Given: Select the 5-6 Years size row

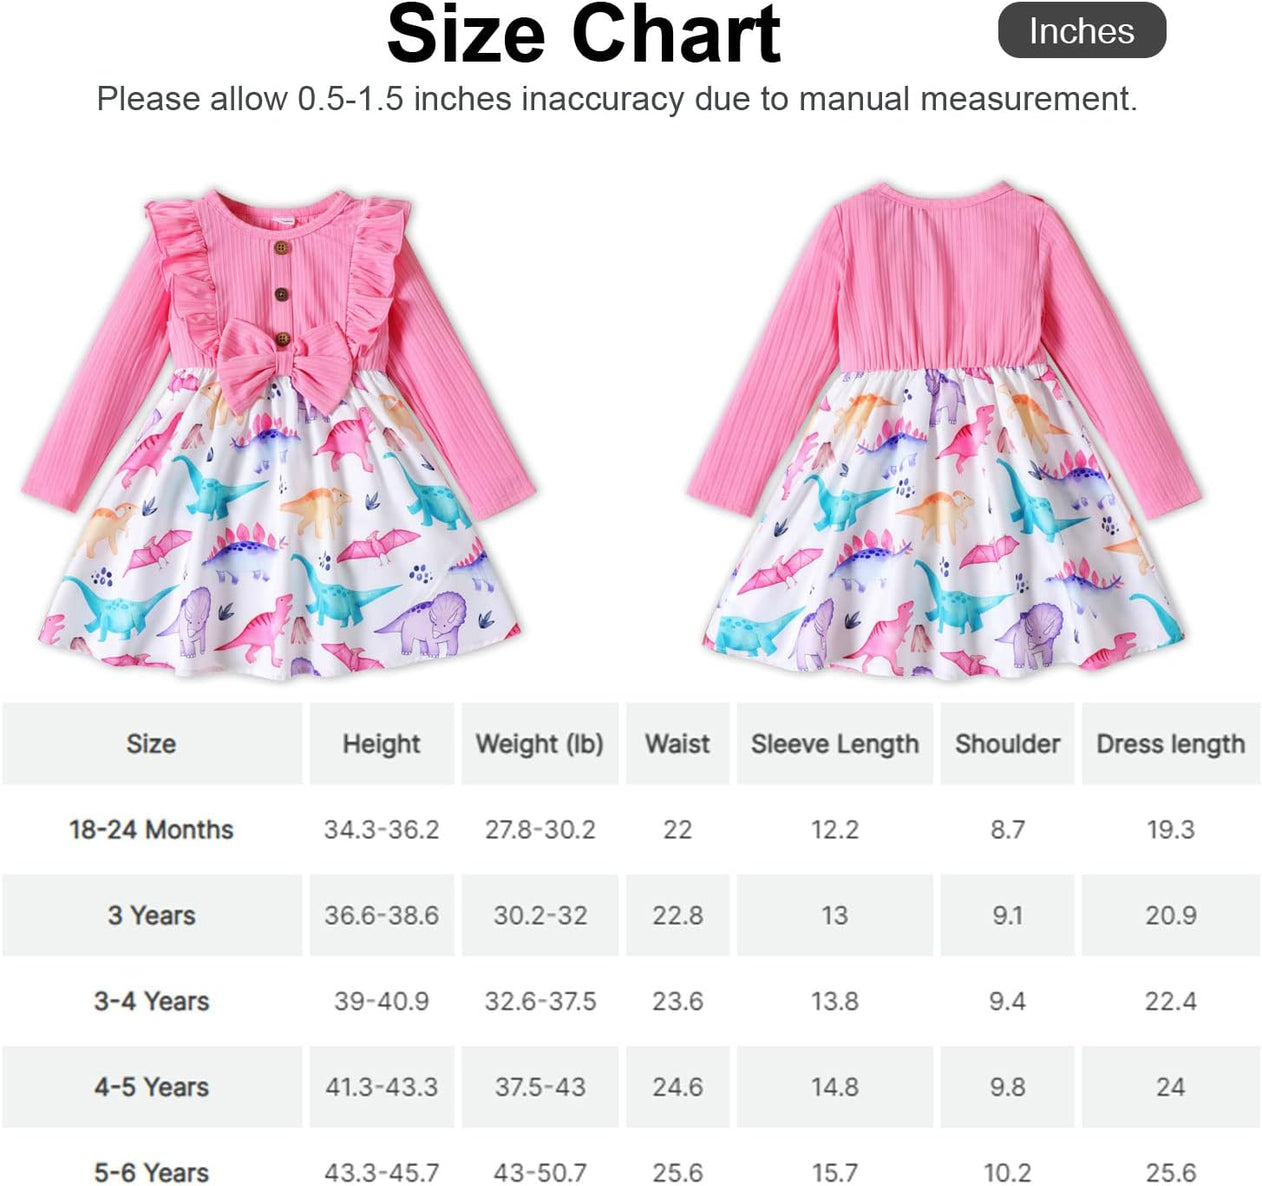Looking at the screenshot, I should (x=631, y=1163).
